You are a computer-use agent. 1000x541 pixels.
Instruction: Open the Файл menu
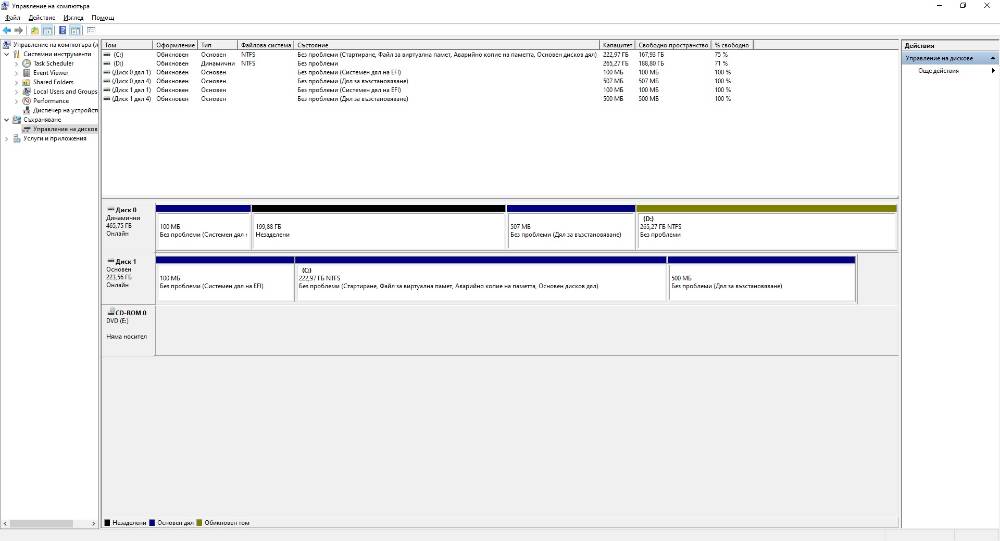point(13,18)
